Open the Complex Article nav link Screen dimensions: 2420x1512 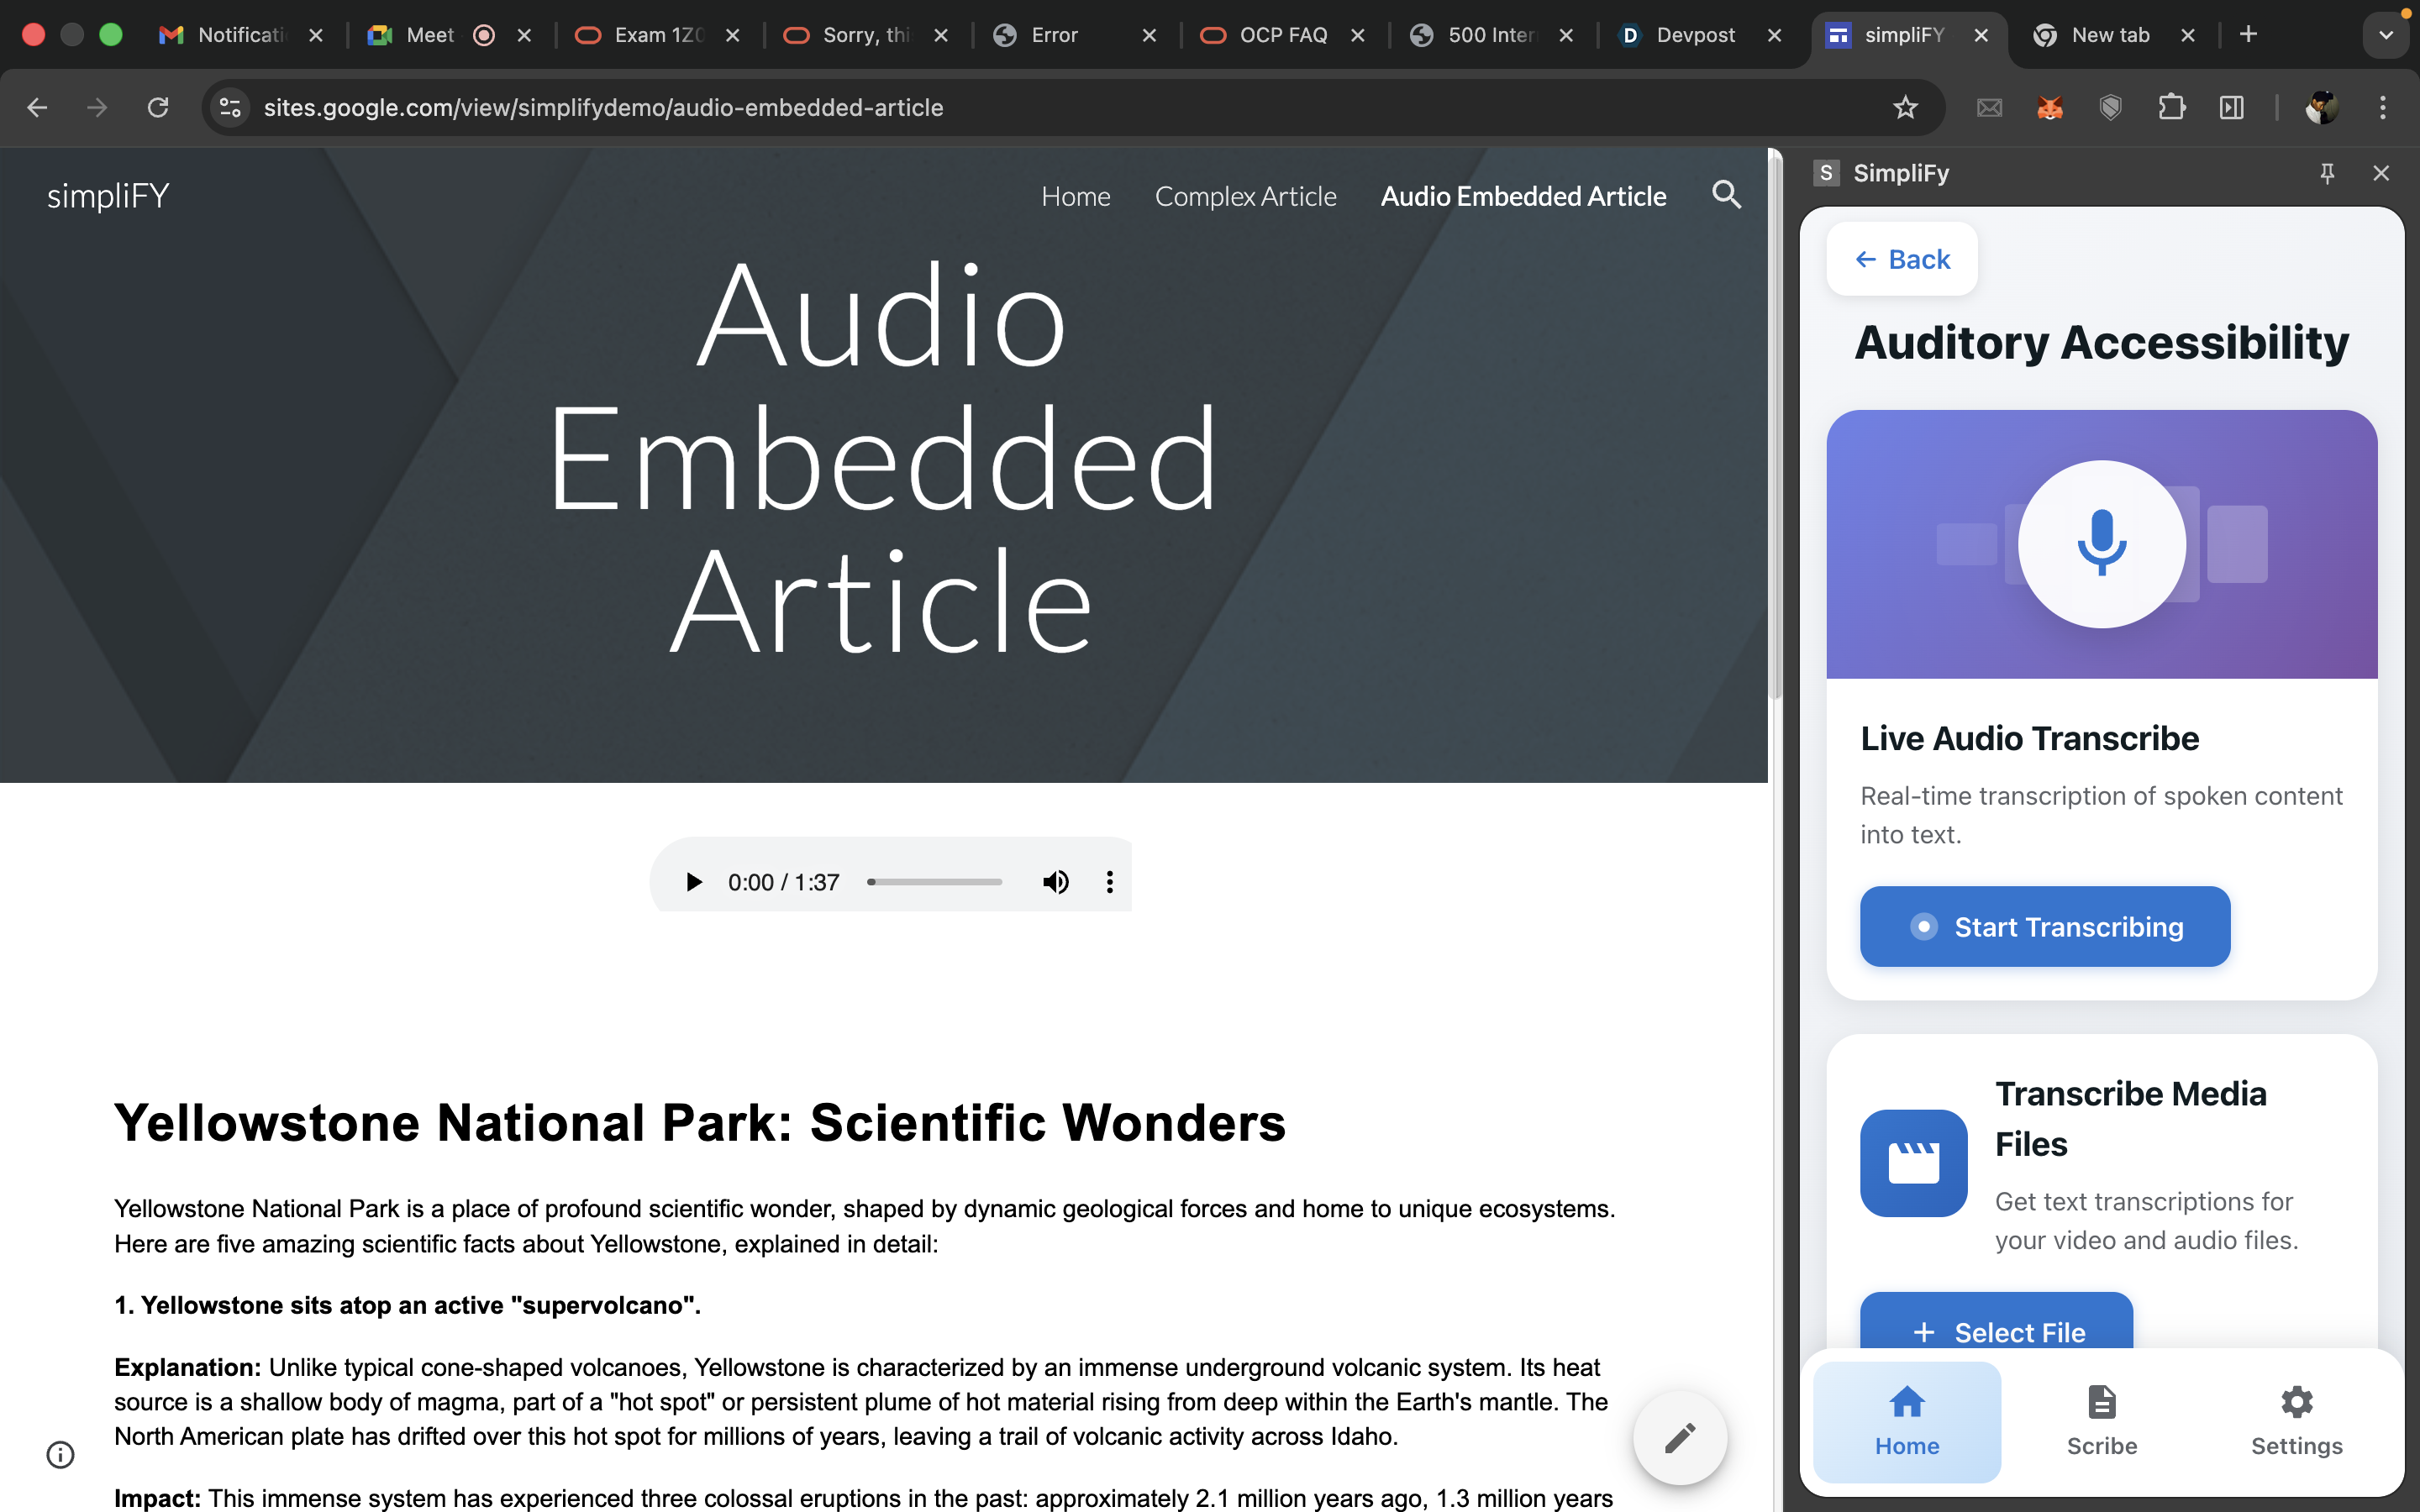tap(1245, 196)
